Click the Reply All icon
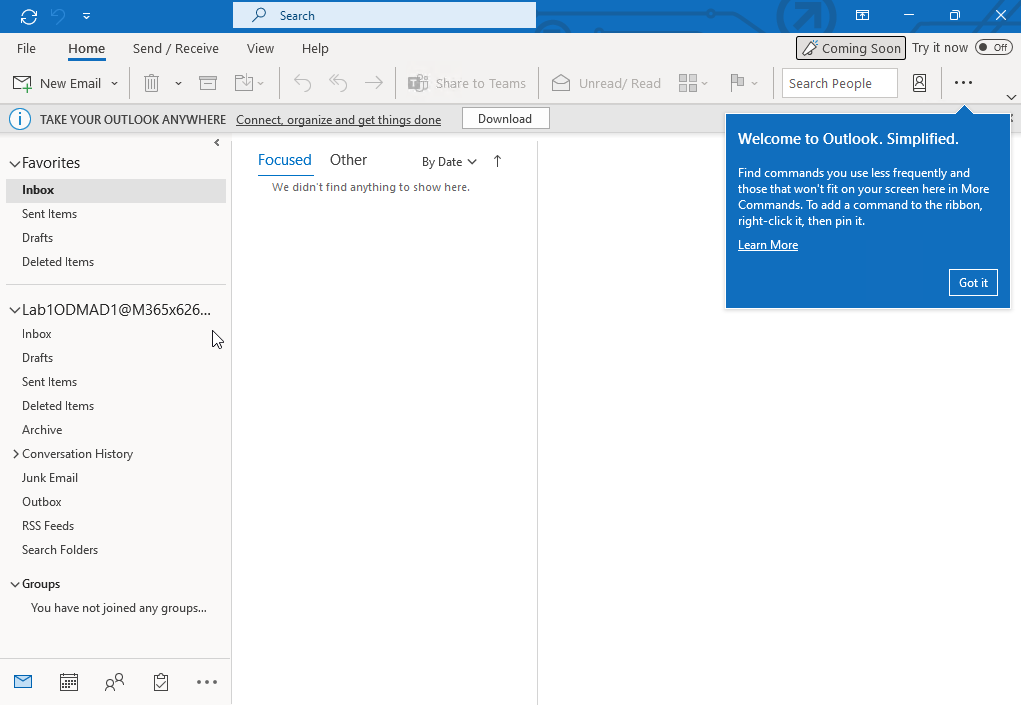 338,83
